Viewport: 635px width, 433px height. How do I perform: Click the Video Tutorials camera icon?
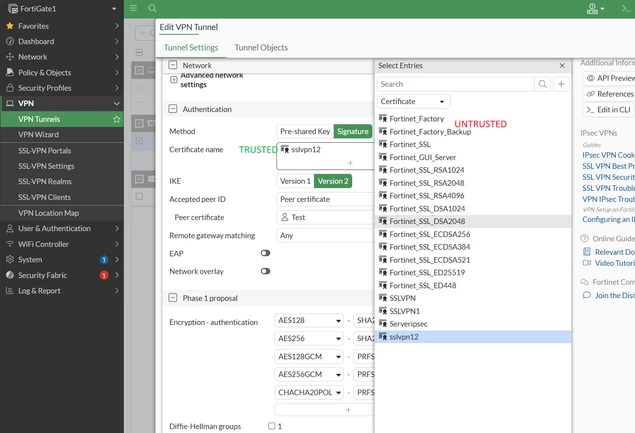(586, 263)
